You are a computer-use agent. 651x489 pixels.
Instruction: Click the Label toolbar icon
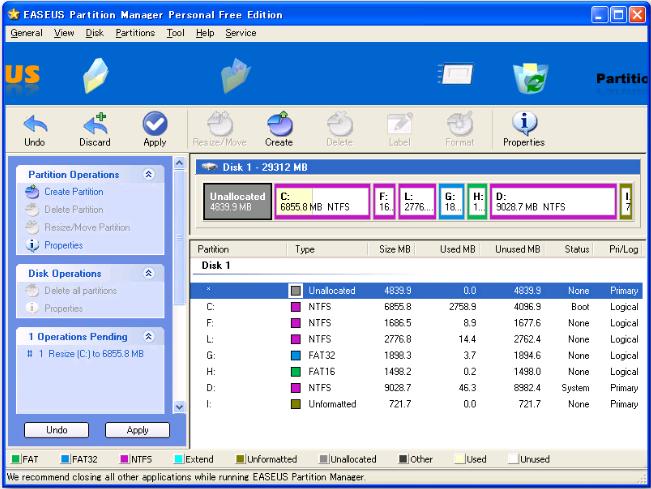tap(399, 124)
